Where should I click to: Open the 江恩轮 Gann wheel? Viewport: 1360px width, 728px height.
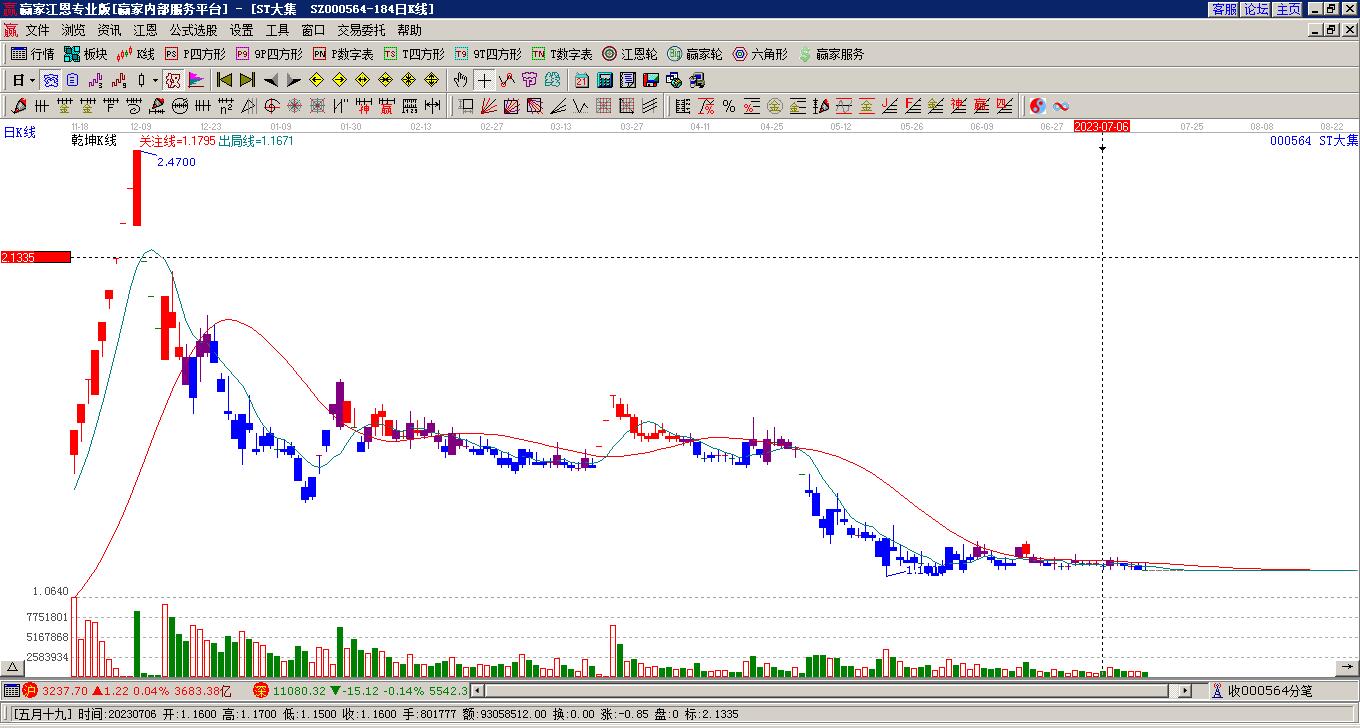(x=630, y=54)
